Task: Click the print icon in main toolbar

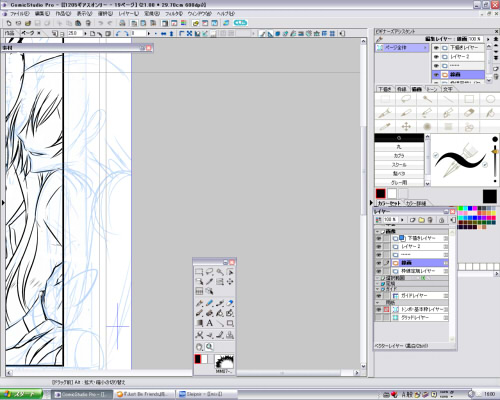Action: point(122,23)
